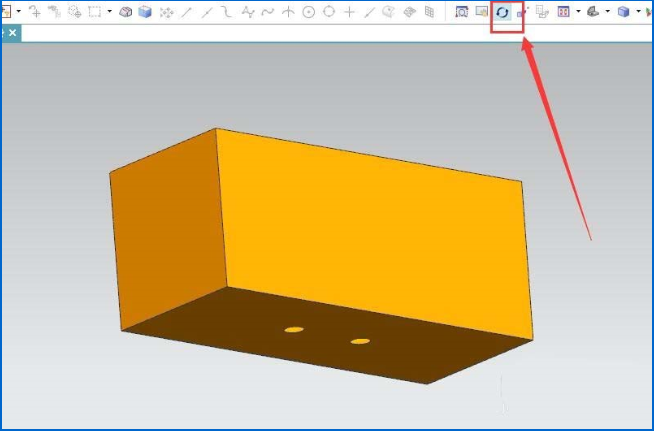
Task: Open dropdown arrow at far left of toolbar
Action: (x=18, y=12)
